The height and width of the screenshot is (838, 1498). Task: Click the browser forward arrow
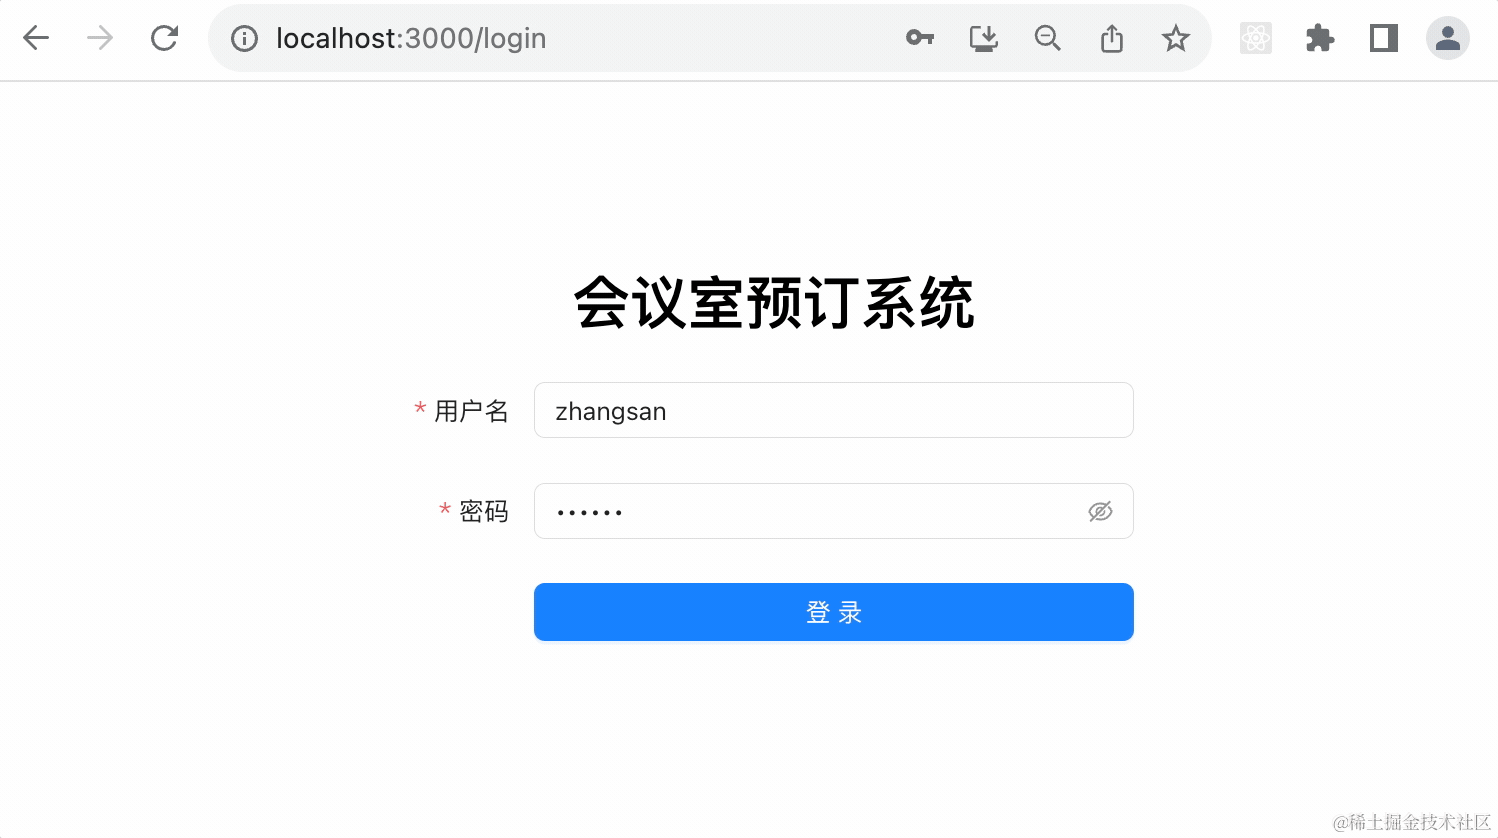pyautogui.click(x=100, y=38)
